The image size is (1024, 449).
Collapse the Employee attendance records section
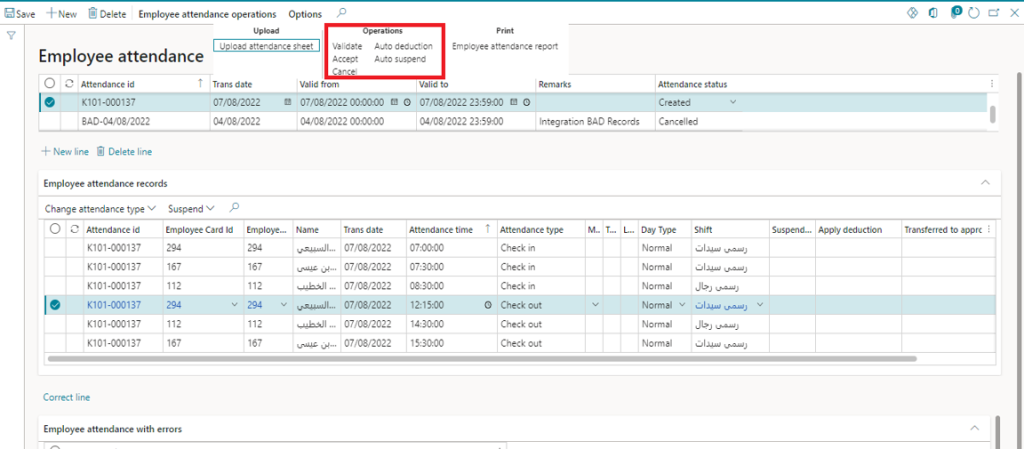[x=984, y=183]
